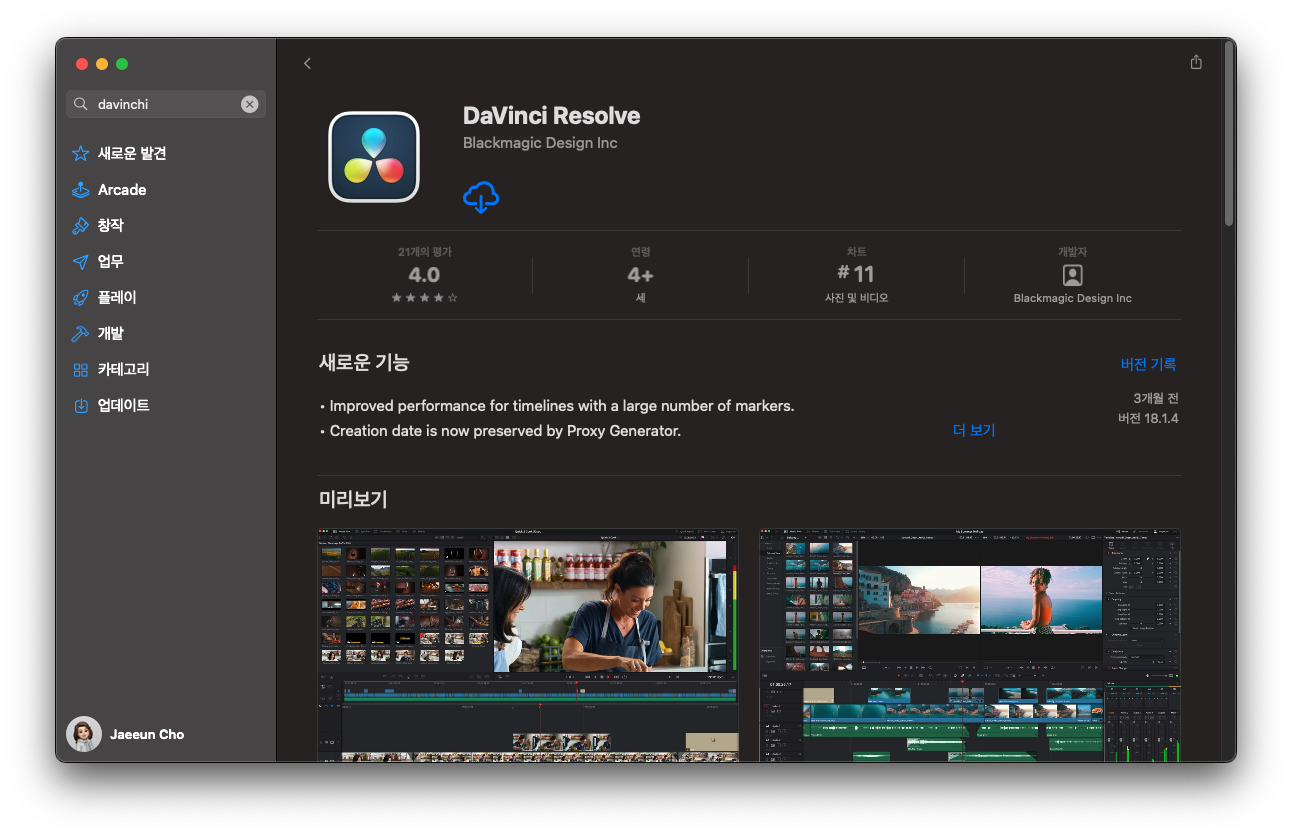Click 3개월 전 release date text
This screenshot has width=1292, height=836.
[x=1156, y=398]
